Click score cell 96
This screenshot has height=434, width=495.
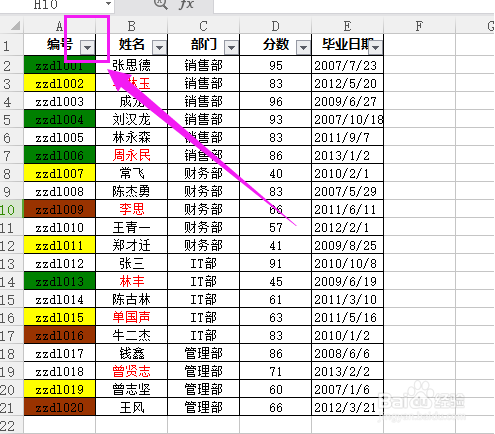276,102
